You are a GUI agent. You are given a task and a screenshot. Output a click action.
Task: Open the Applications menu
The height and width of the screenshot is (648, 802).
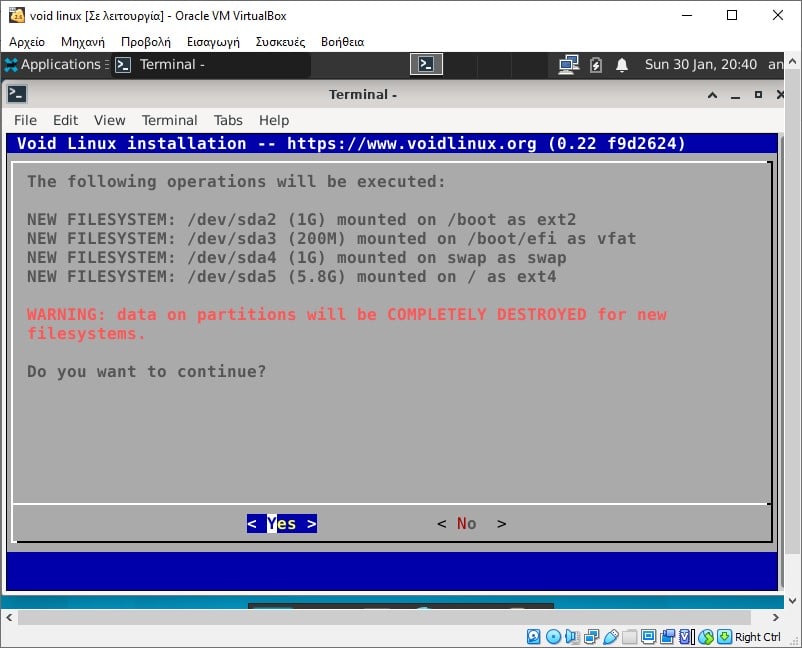click(55, 64)
